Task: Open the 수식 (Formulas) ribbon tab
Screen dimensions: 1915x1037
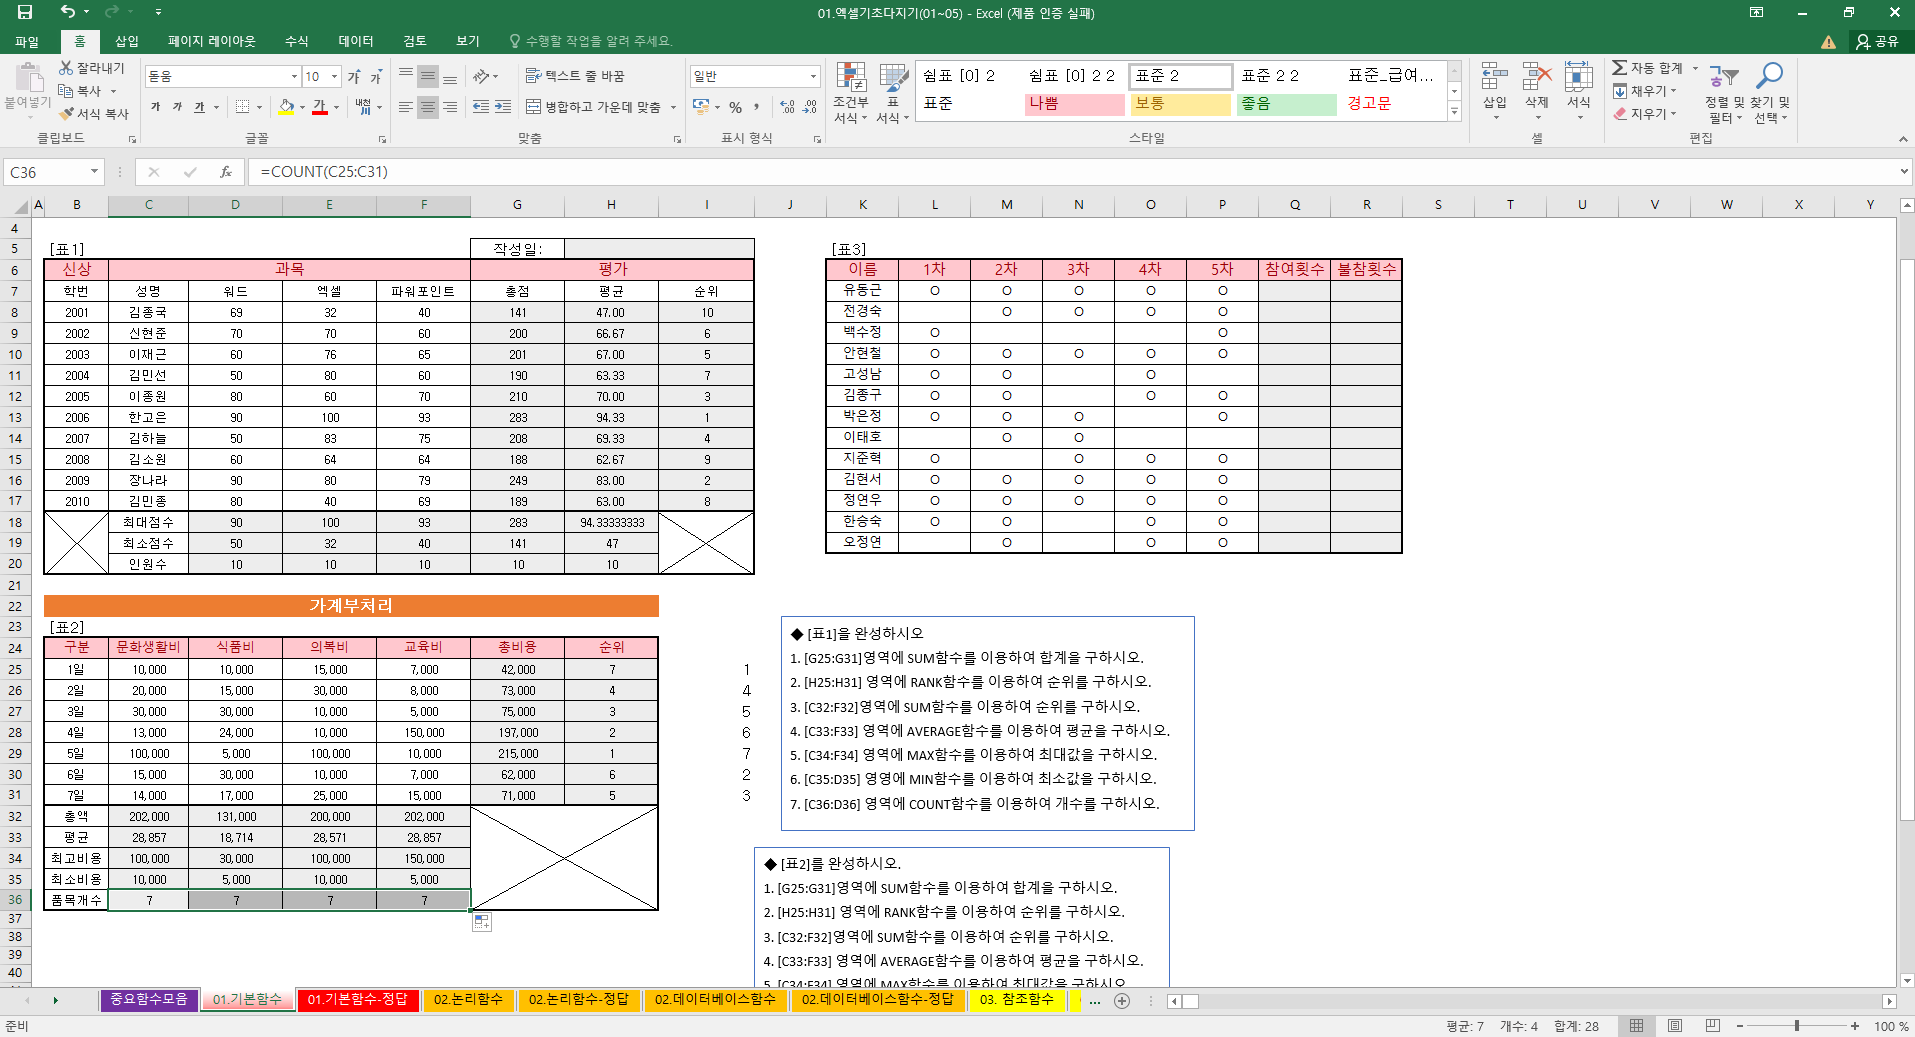Action: tap(296, 41)
